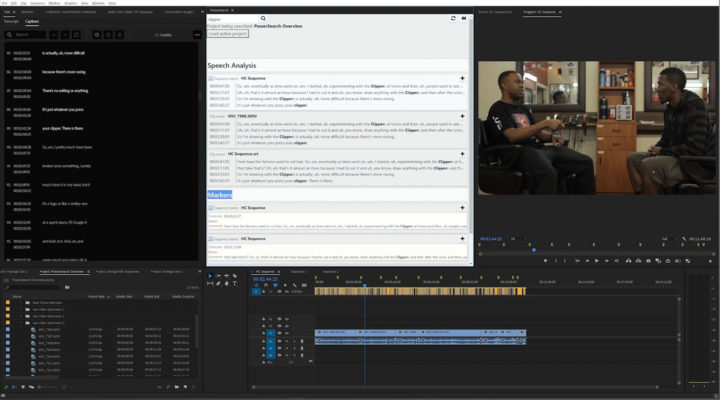Viewport: 720px width, 400px height.
Task: Open timeline display settings wrench
Action: click(x=295, y=285)
